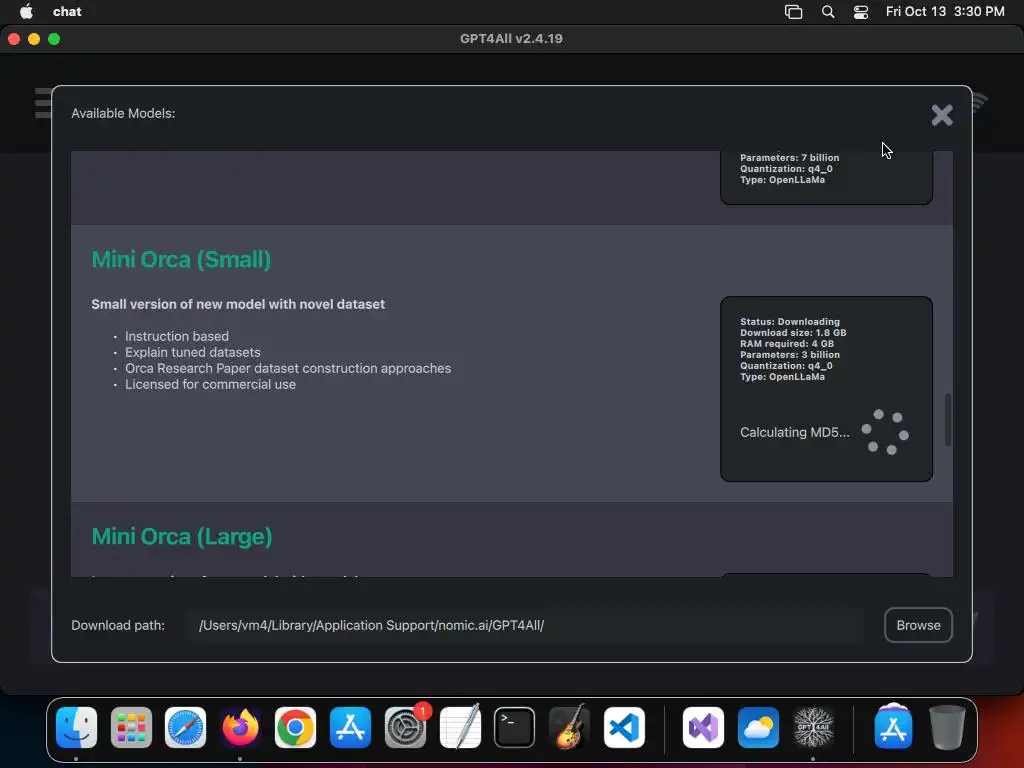Click the 'Available Models:' label
This screenshot has height=768, width=1024.
(x=123, y=113)
